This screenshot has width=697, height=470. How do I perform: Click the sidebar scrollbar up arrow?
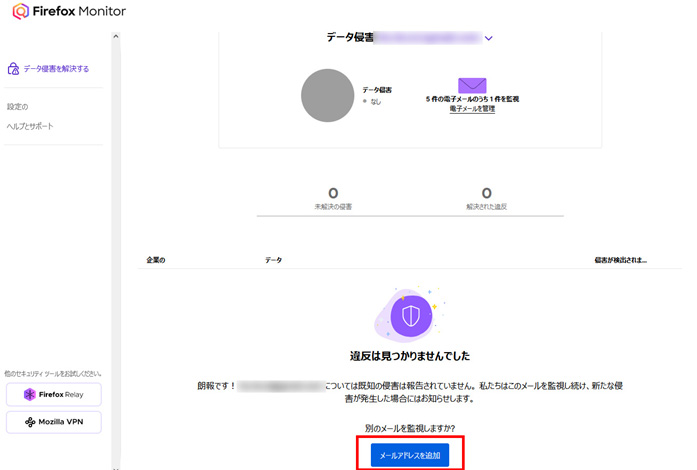[116, 37]
